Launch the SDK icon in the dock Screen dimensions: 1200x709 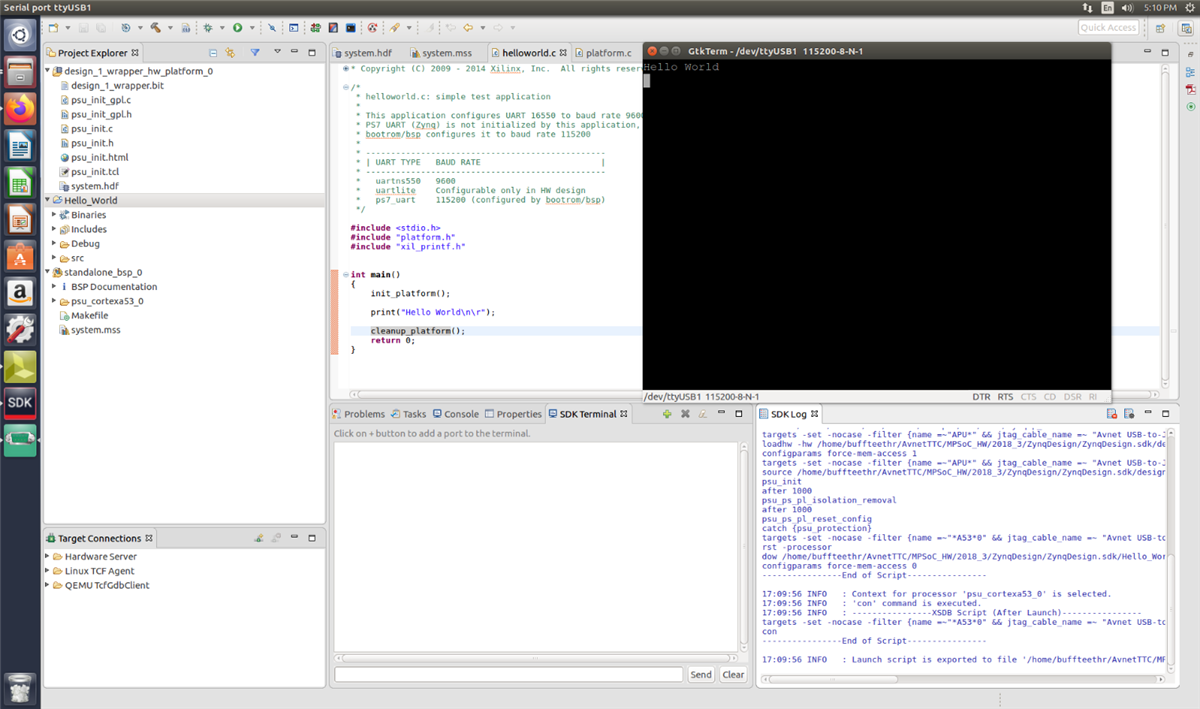(x=20, y=403)
